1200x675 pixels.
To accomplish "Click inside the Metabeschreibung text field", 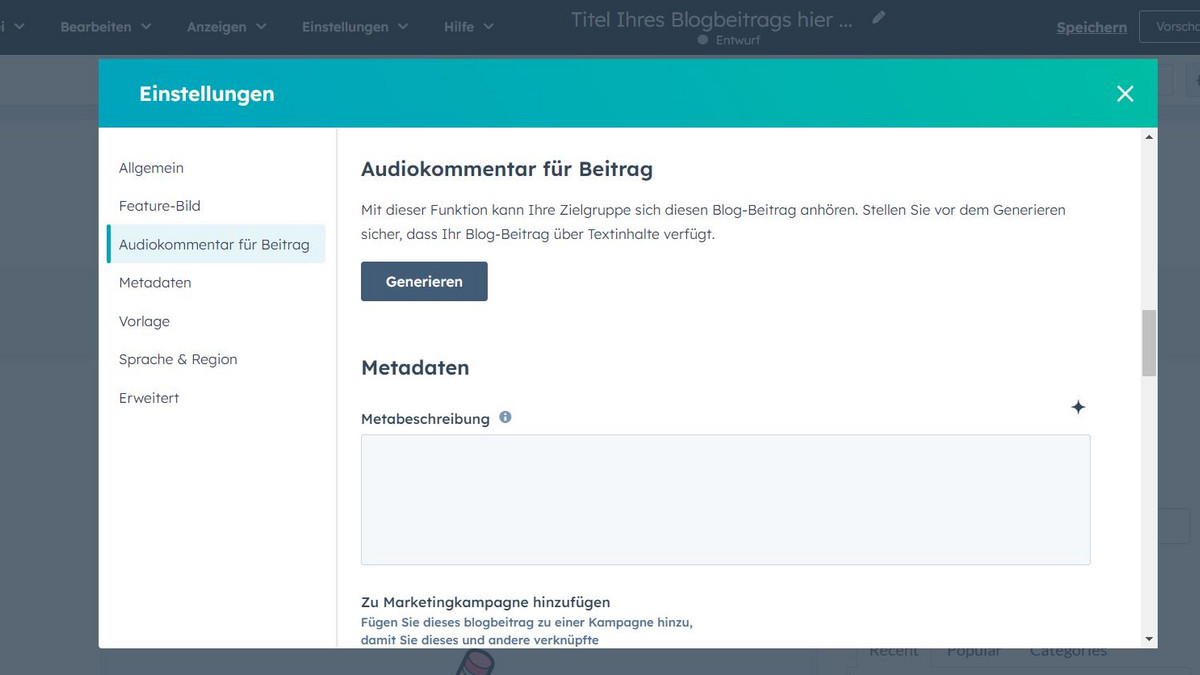I will tap(725, 499).
